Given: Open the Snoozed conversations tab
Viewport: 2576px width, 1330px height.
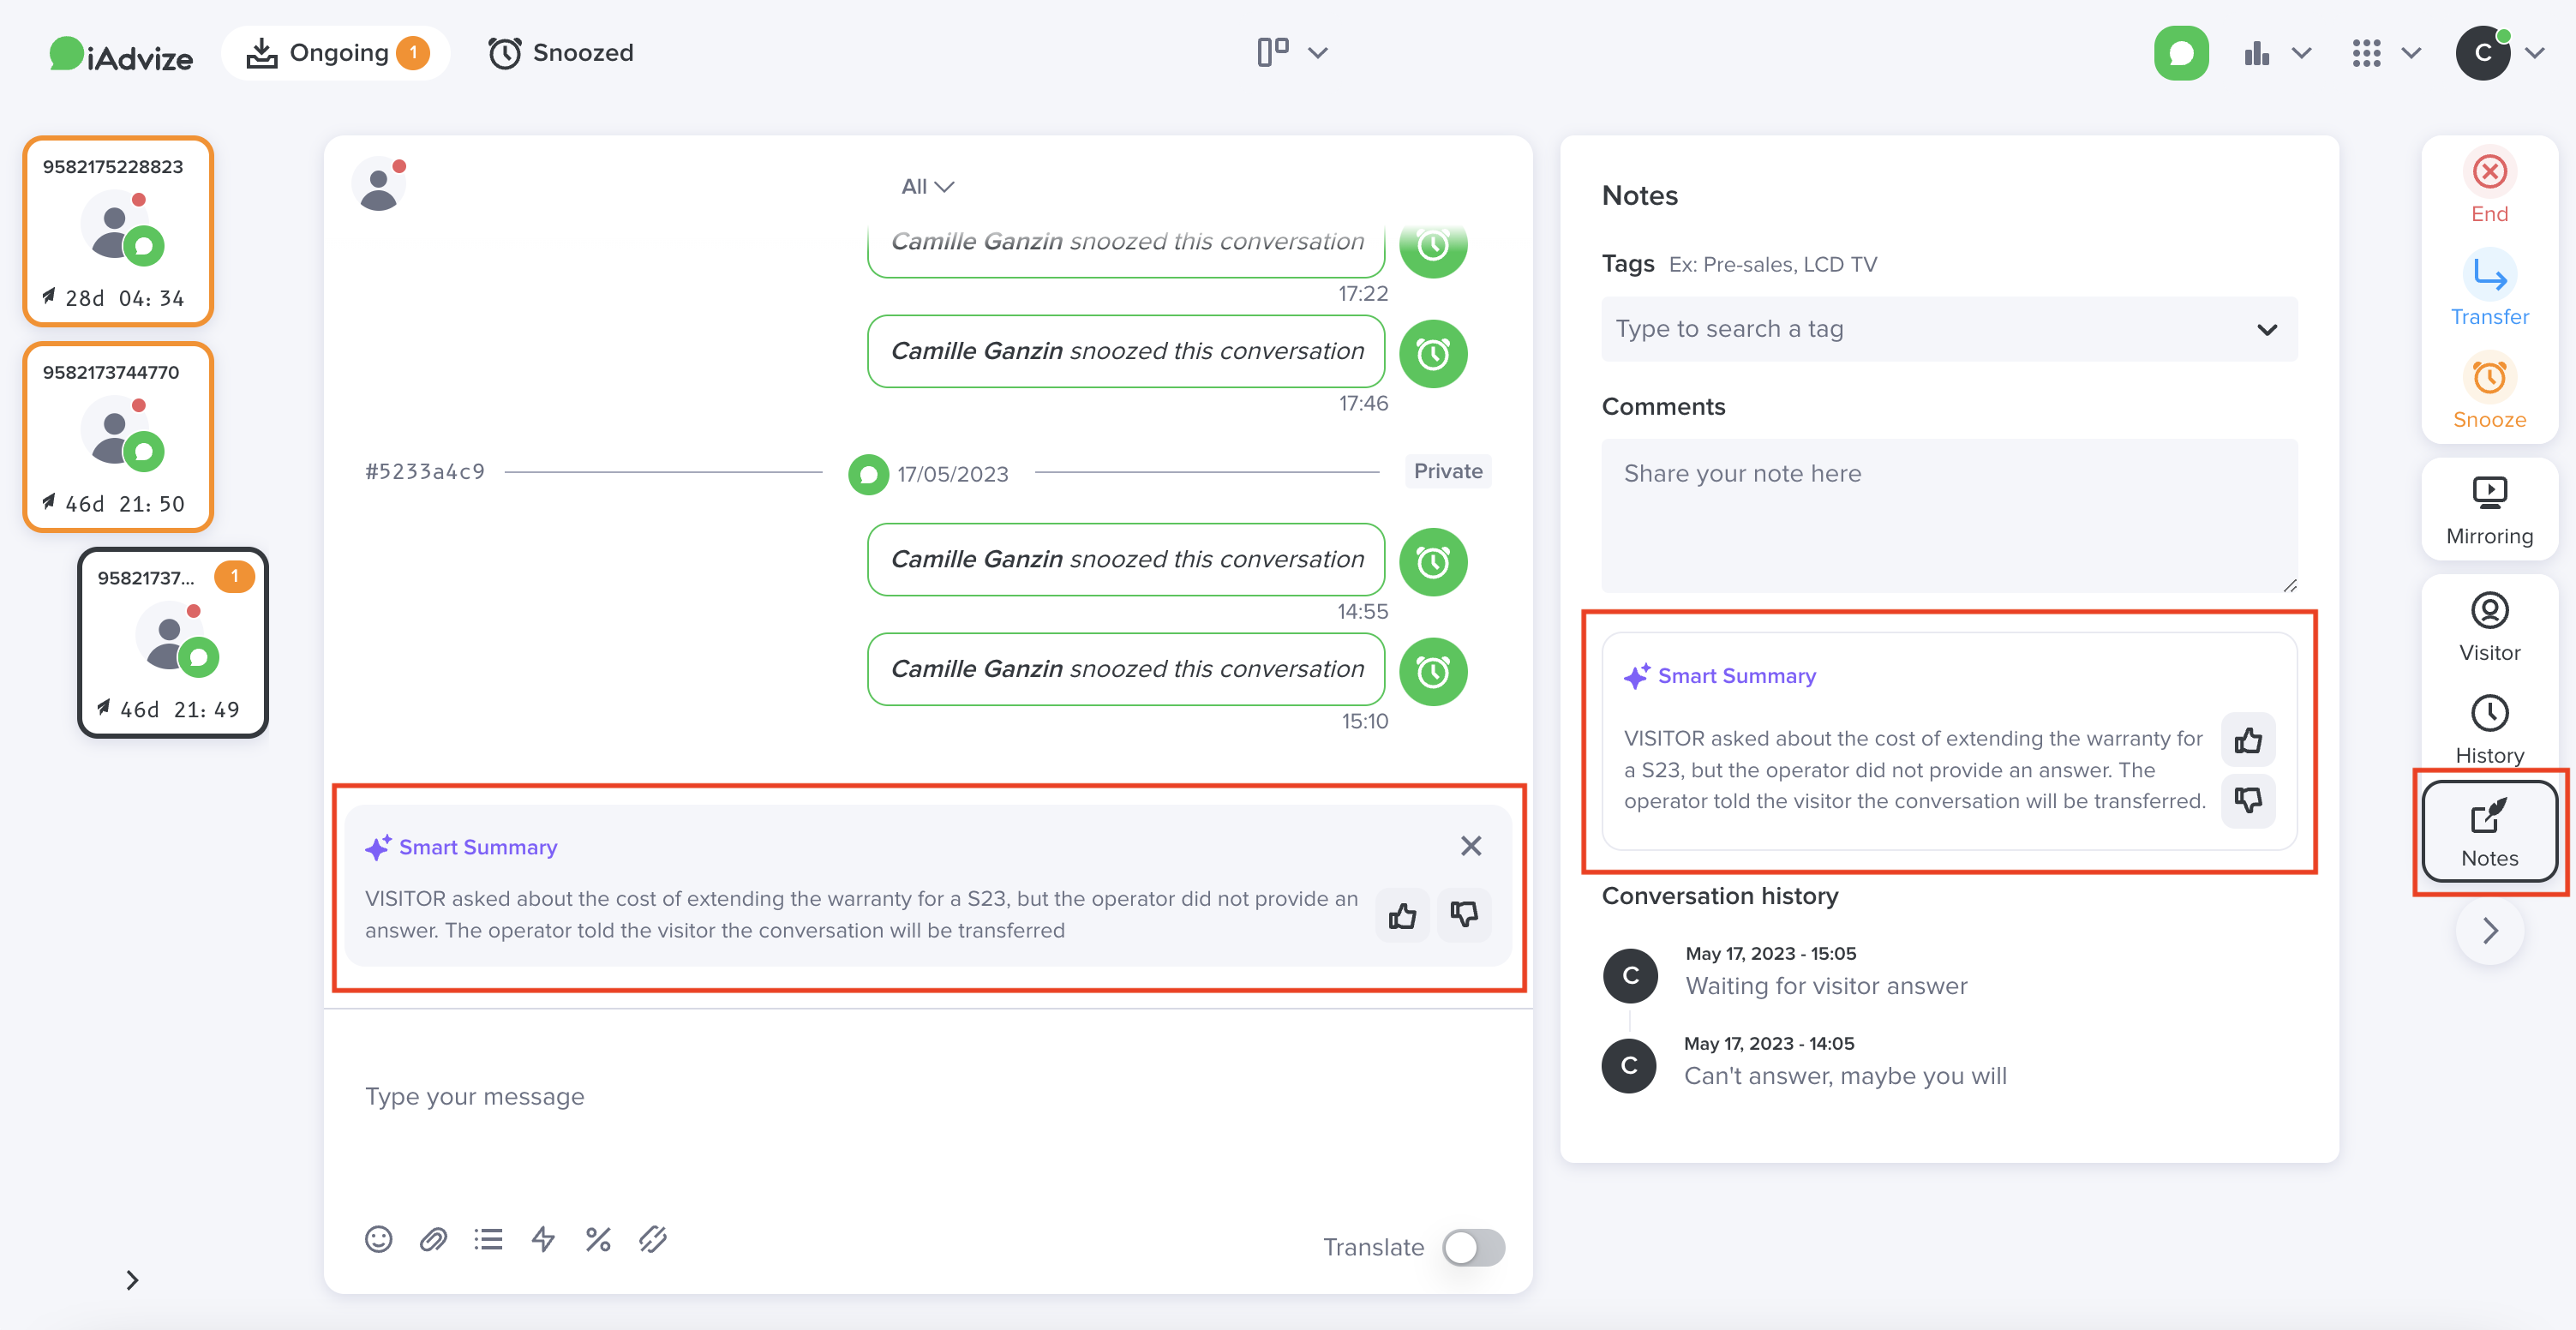Looking at the screenshot, I should pos(561,53).
